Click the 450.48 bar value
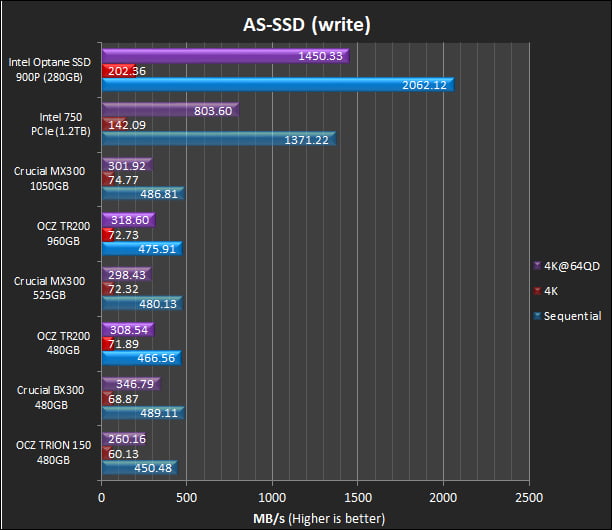This screenshot has width=612, height=530. tap(153, 468)
